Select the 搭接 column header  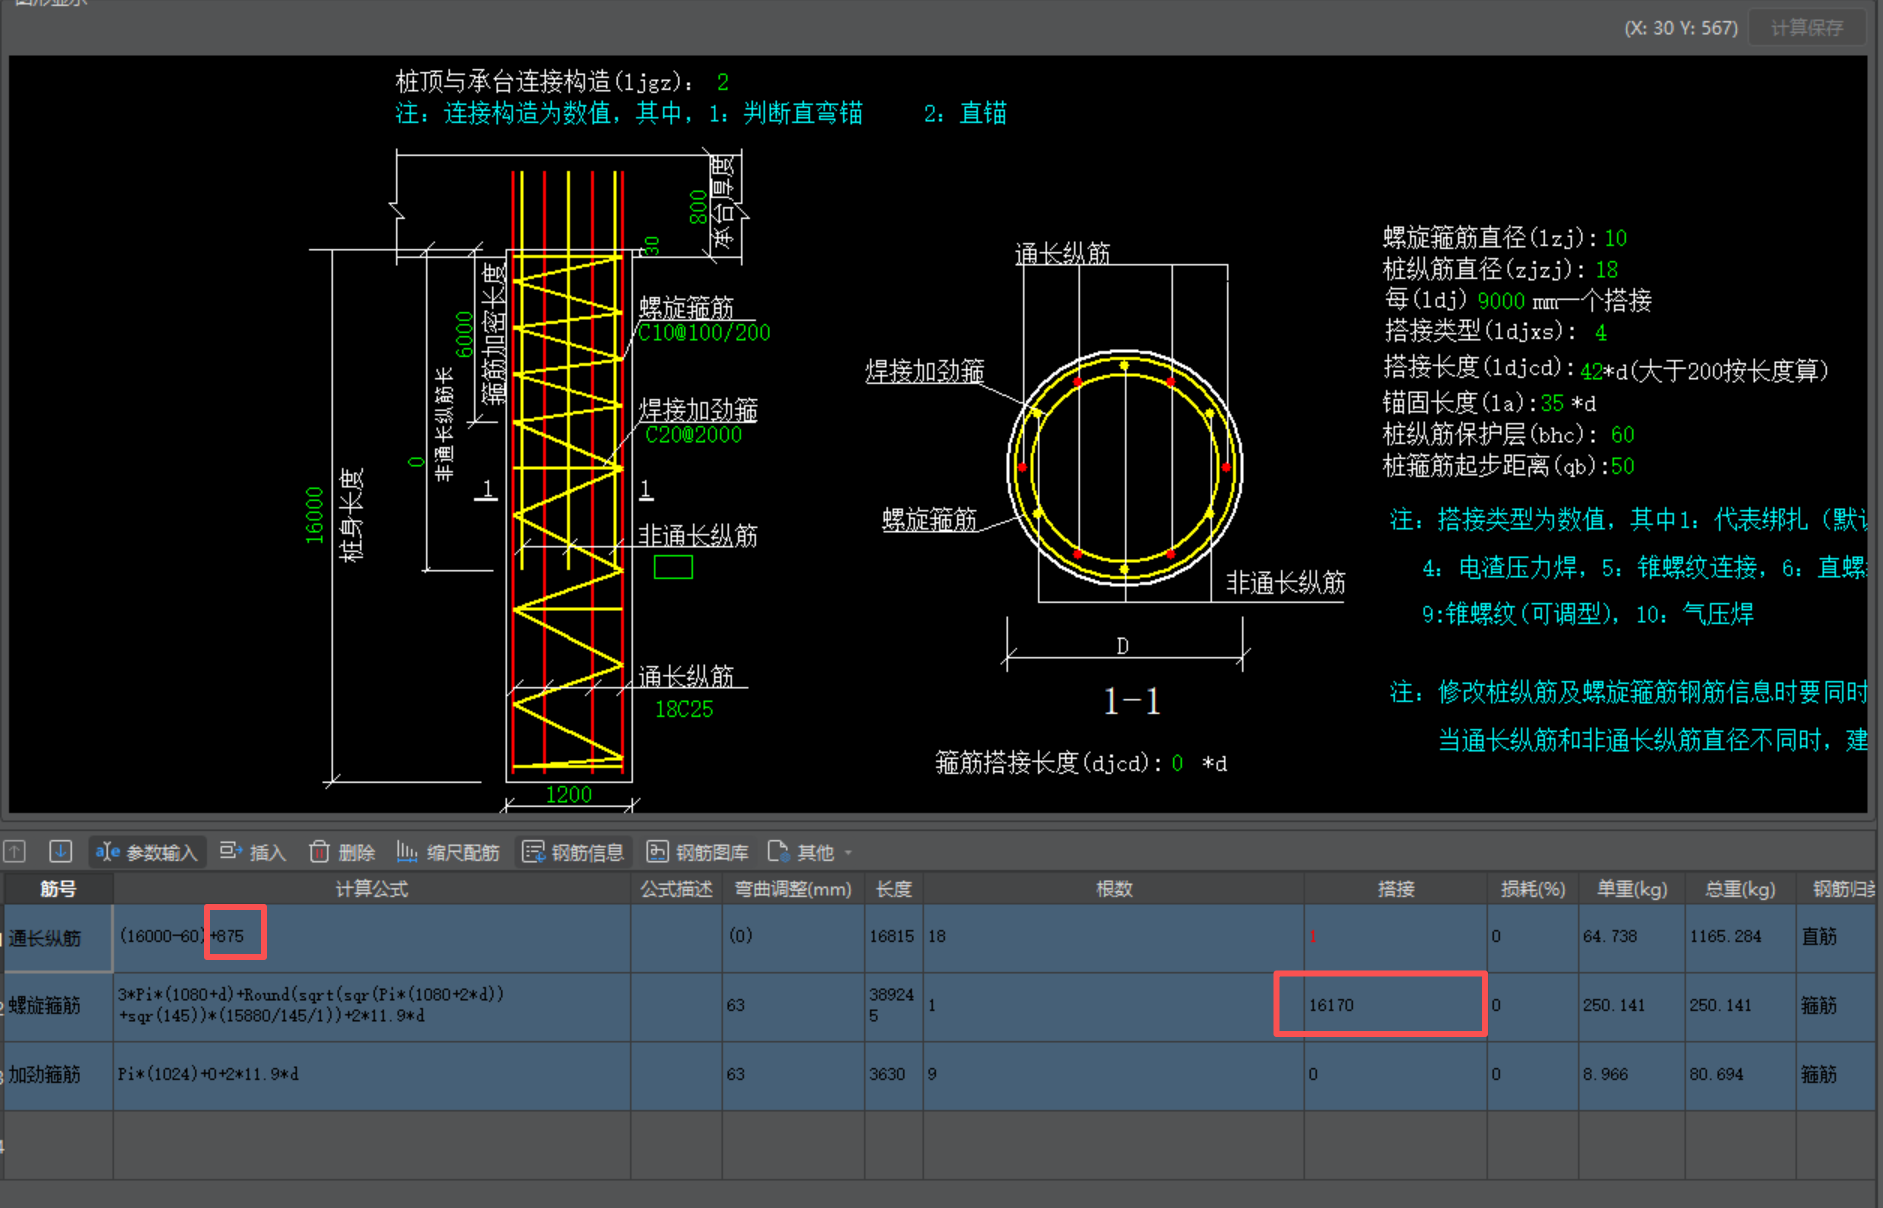[1396, 889]
